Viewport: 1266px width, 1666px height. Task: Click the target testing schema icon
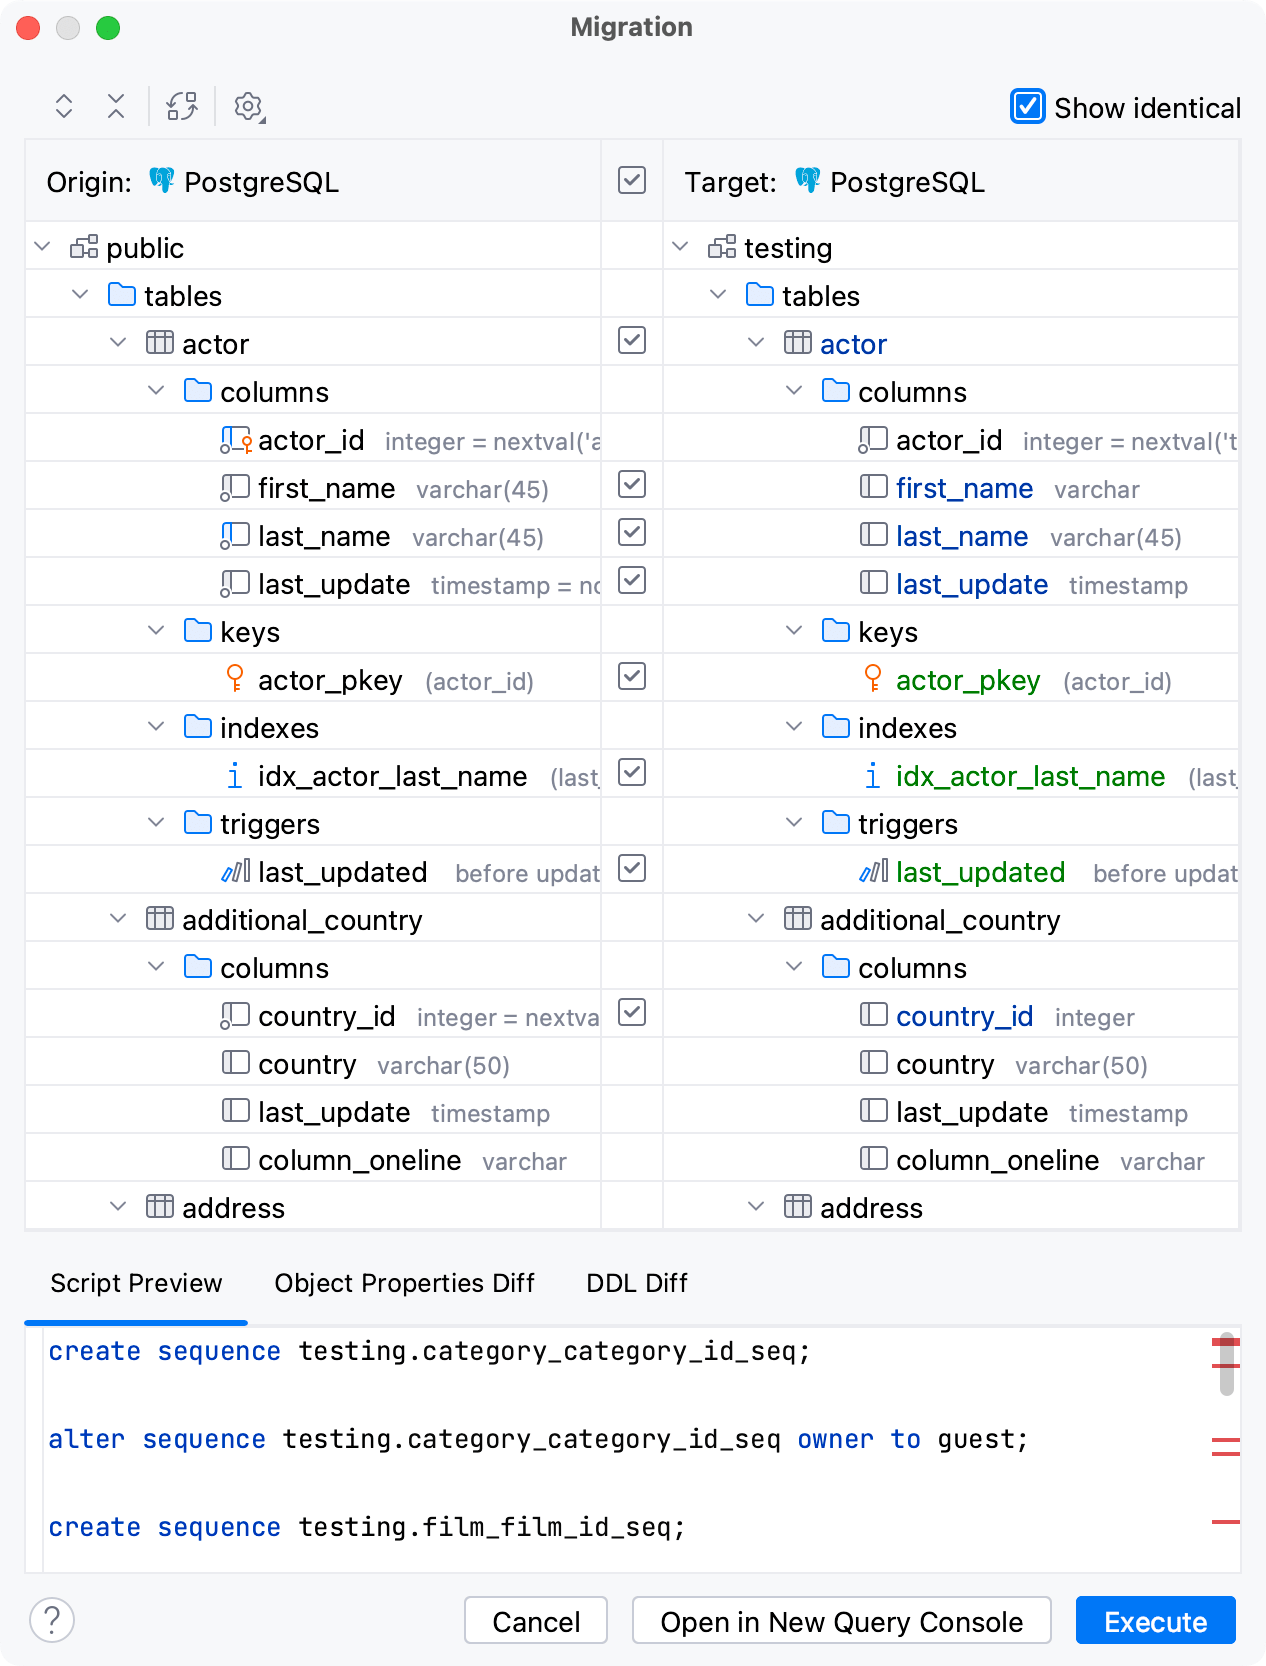click(x=722, y=247)
